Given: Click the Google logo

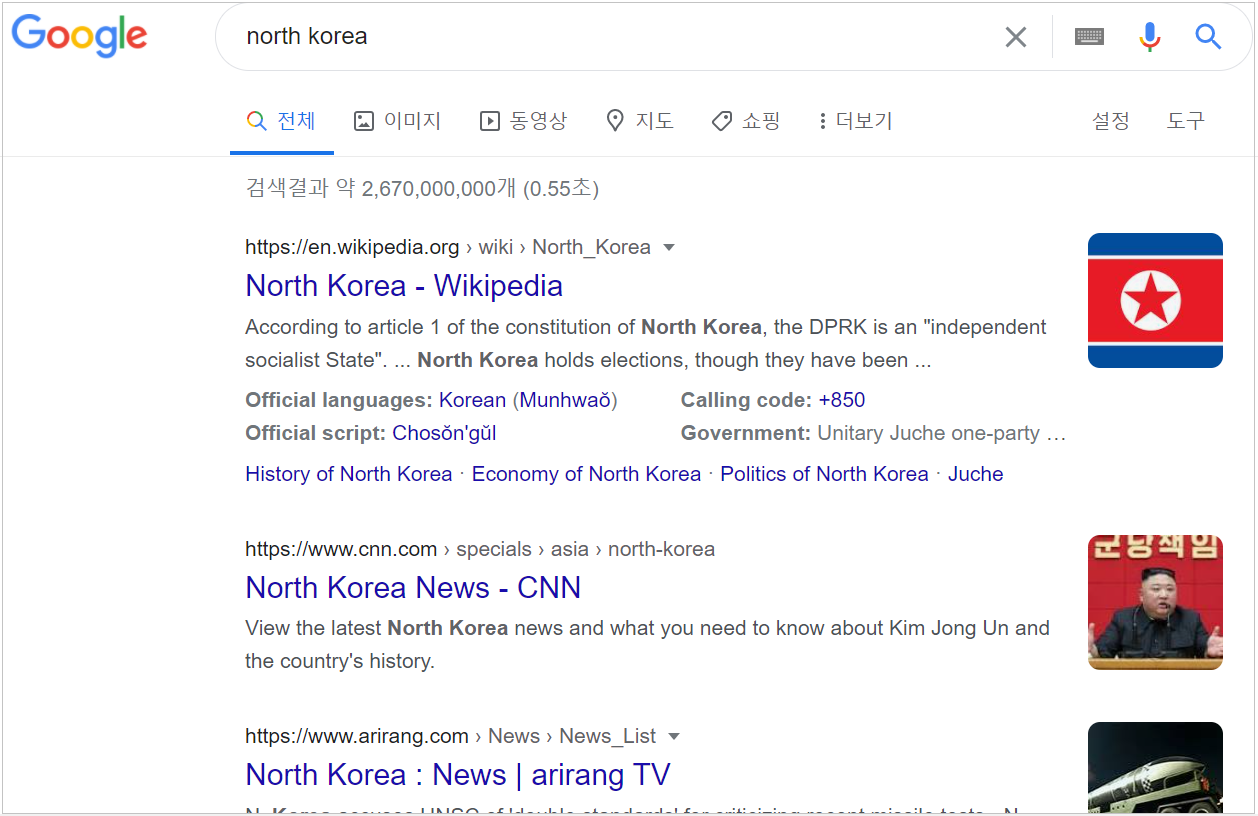Looking at the screenshot, I should [79, 37].
